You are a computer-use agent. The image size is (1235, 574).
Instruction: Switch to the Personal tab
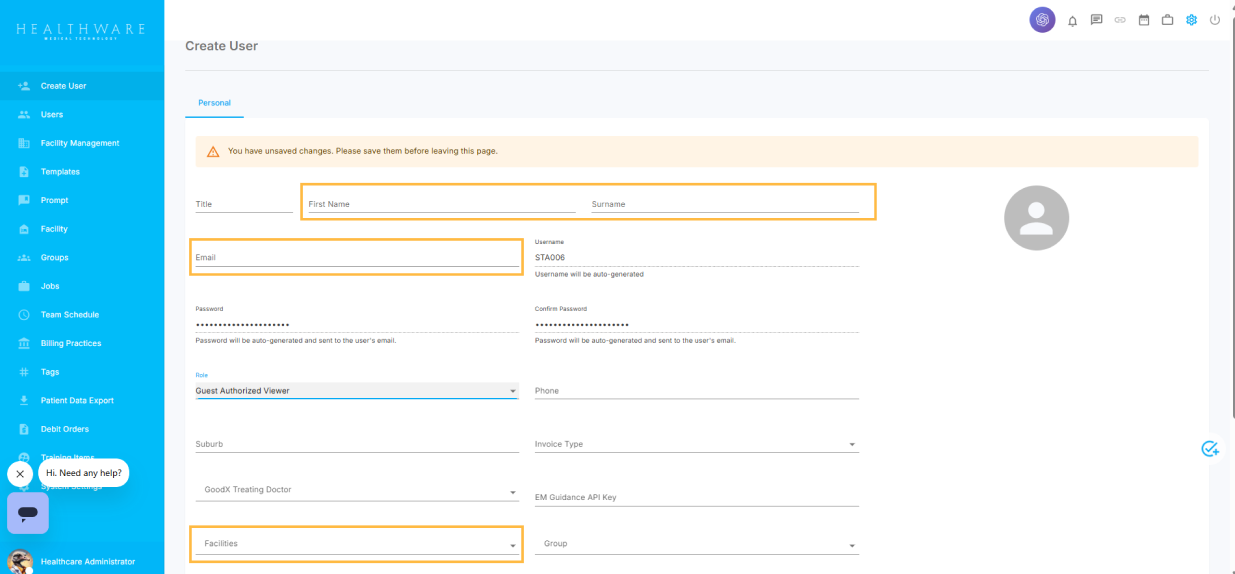click(x=214, y=103)
